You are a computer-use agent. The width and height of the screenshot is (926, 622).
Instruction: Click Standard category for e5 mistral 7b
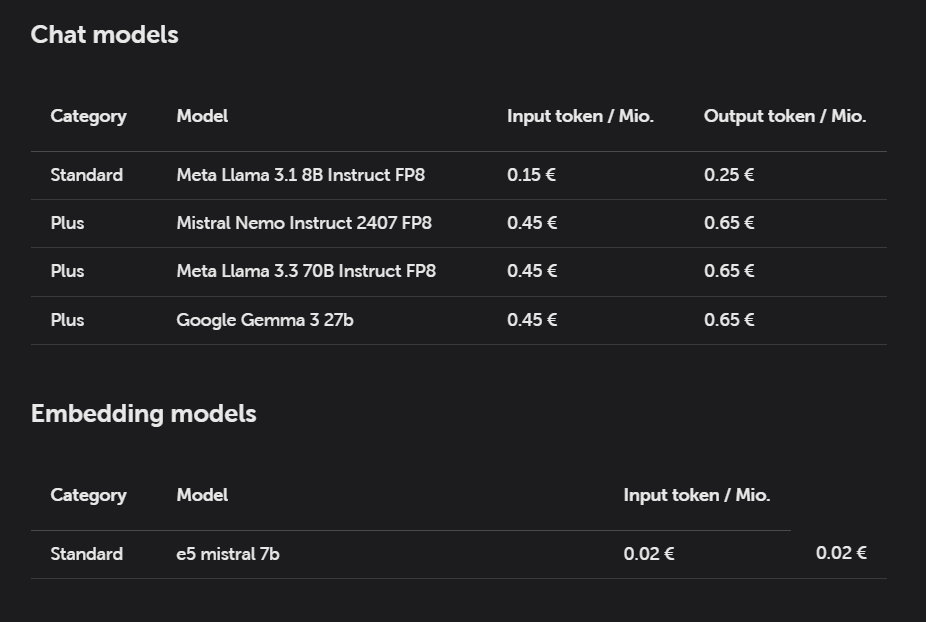[x=87, y=554]
